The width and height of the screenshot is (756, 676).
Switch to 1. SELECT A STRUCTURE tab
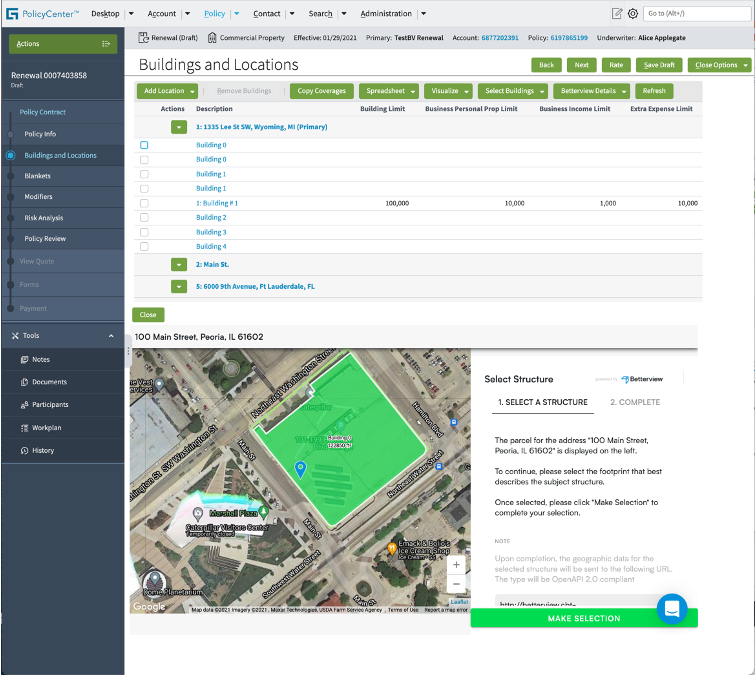tap(543, 403)
